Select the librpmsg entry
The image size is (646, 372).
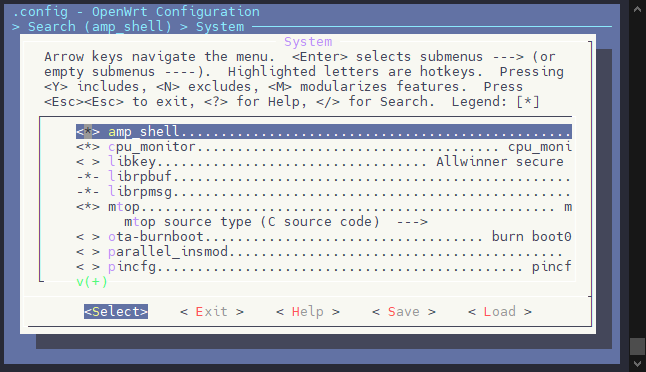coord(324,192)
